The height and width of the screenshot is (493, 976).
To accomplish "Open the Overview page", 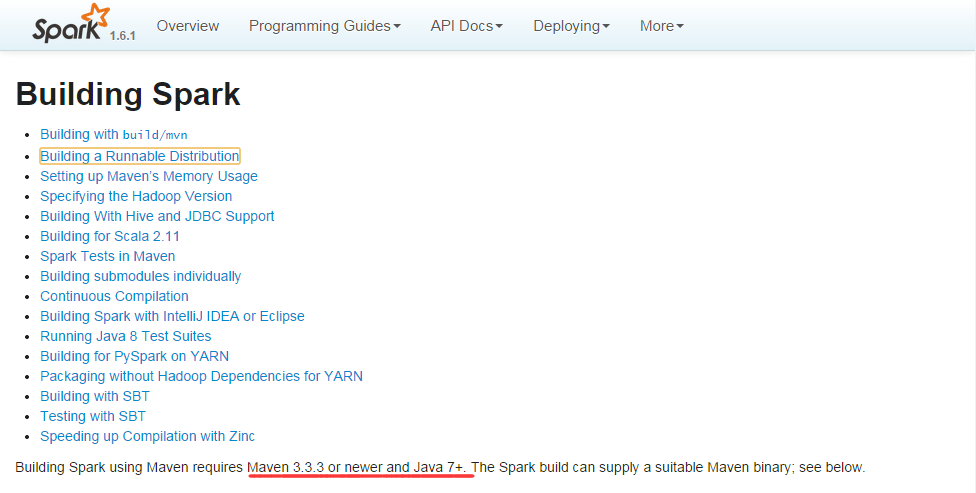I will [x=187, y=26].
